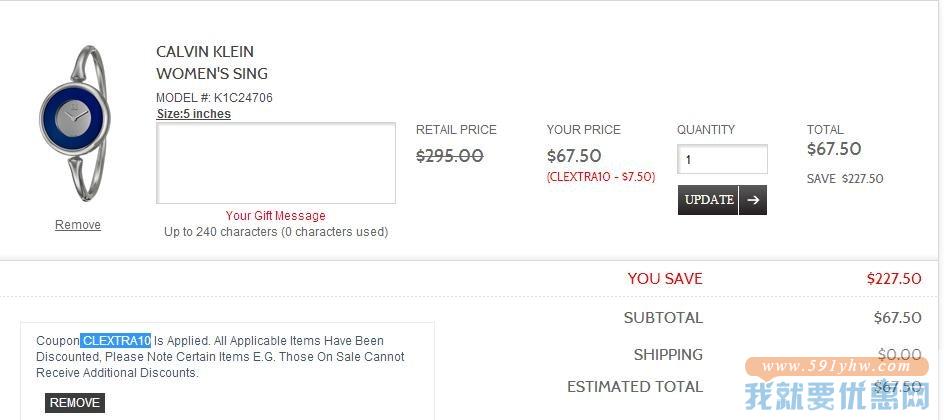944x420 pixels.
Task: Click the highlighted CLEXTRA10 coupon code
Action: (116, 341)
